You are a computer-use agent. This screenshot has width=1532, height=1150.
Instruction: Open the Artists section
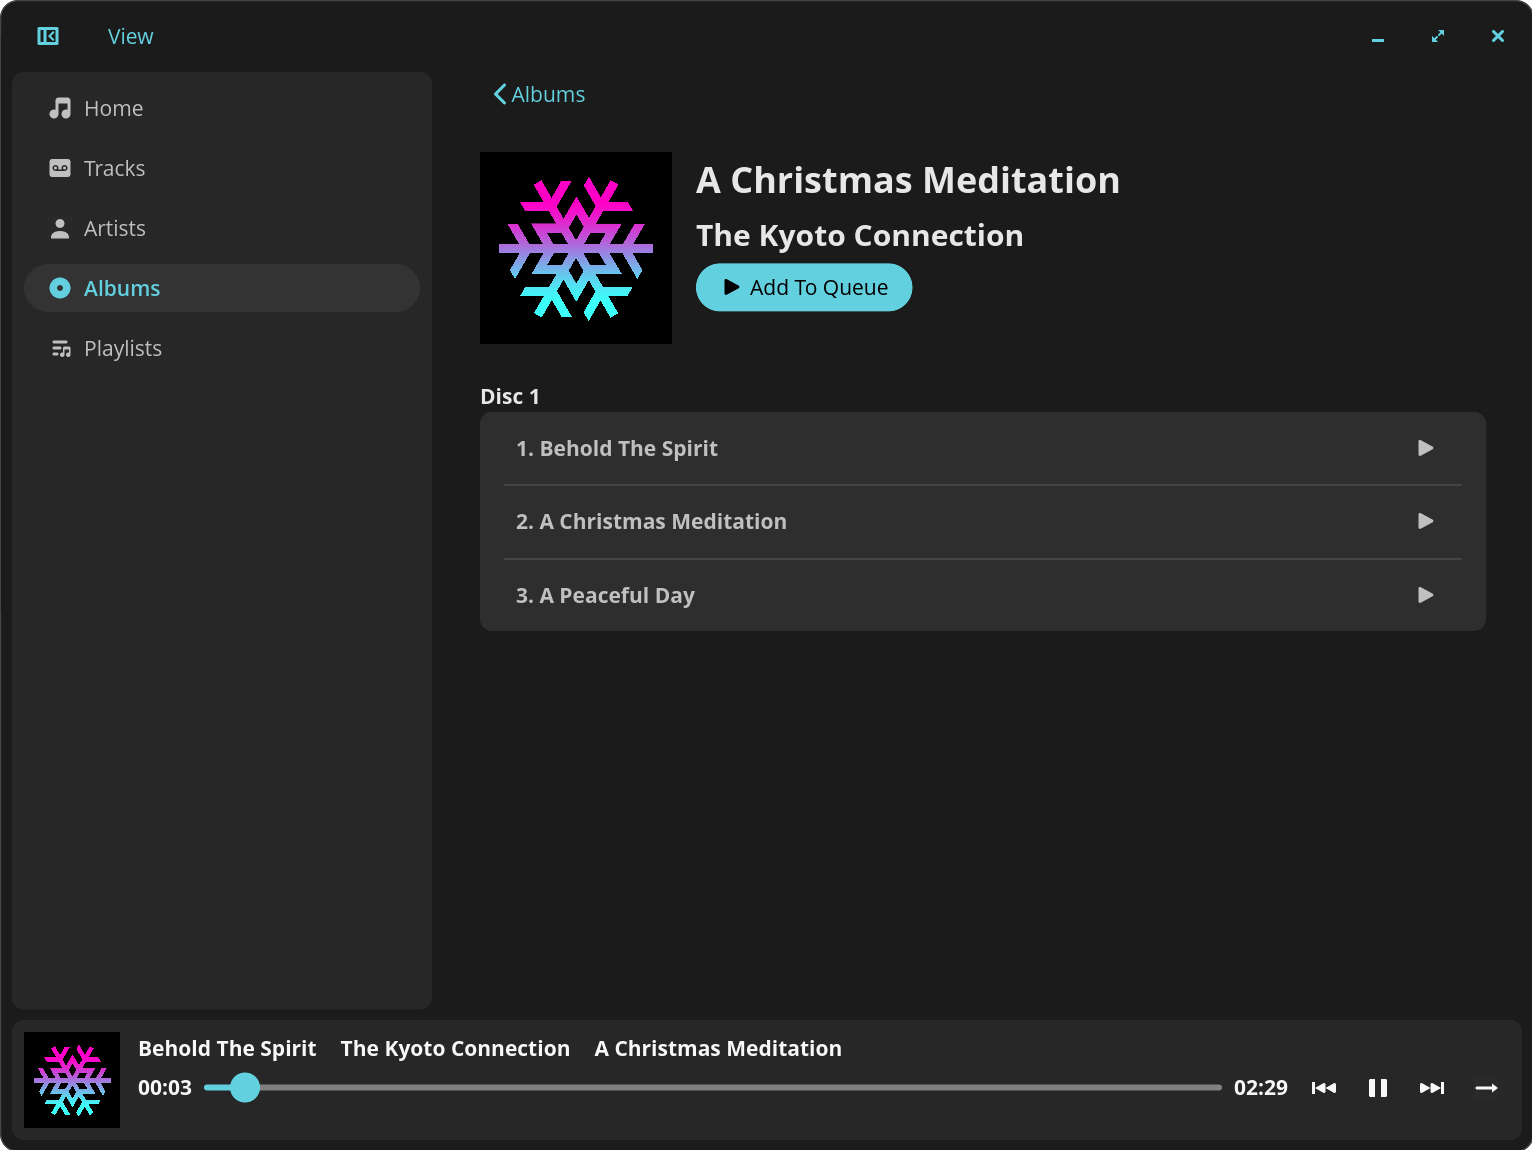(x=114, y=228)
